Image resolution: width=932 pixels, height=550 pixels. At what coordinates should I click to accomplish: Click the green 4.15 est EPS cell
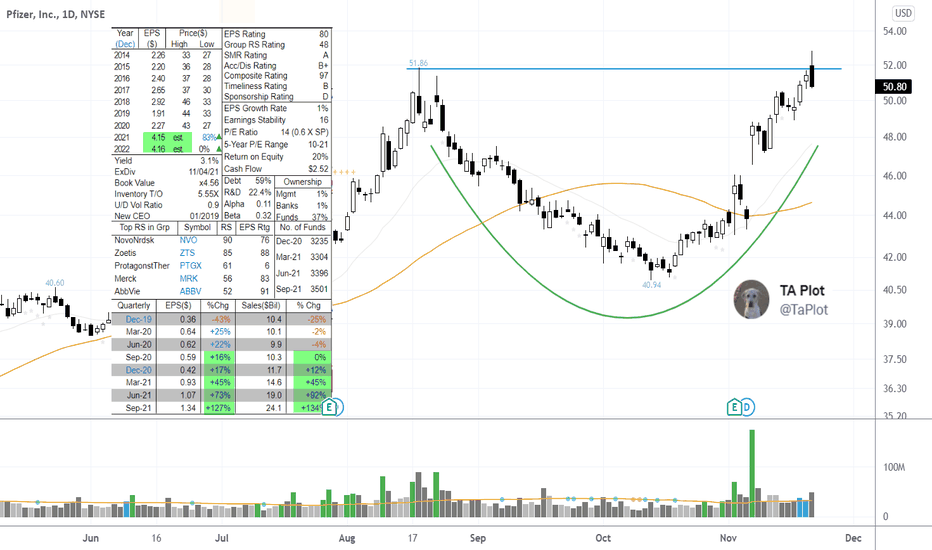167,137
